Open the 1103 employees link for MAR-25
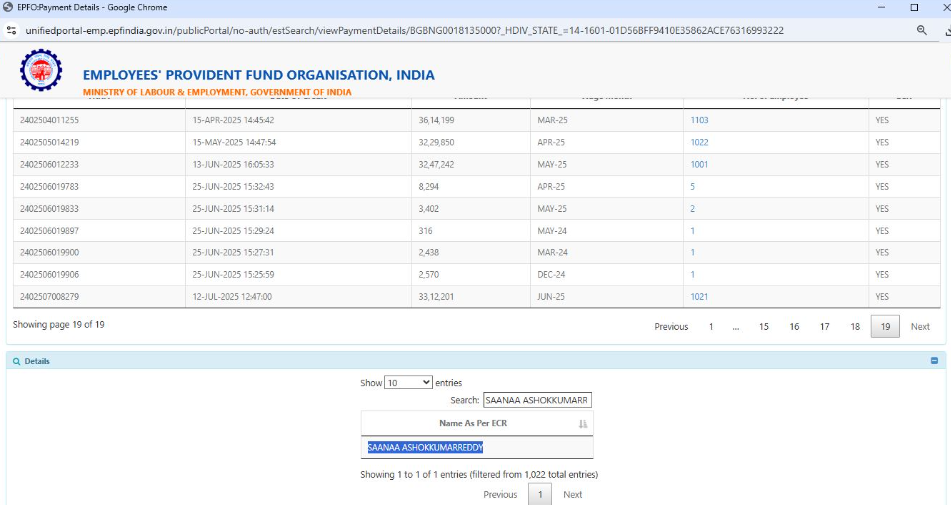The height and width of the screenshot is (505, 951). tap(699, 120)
